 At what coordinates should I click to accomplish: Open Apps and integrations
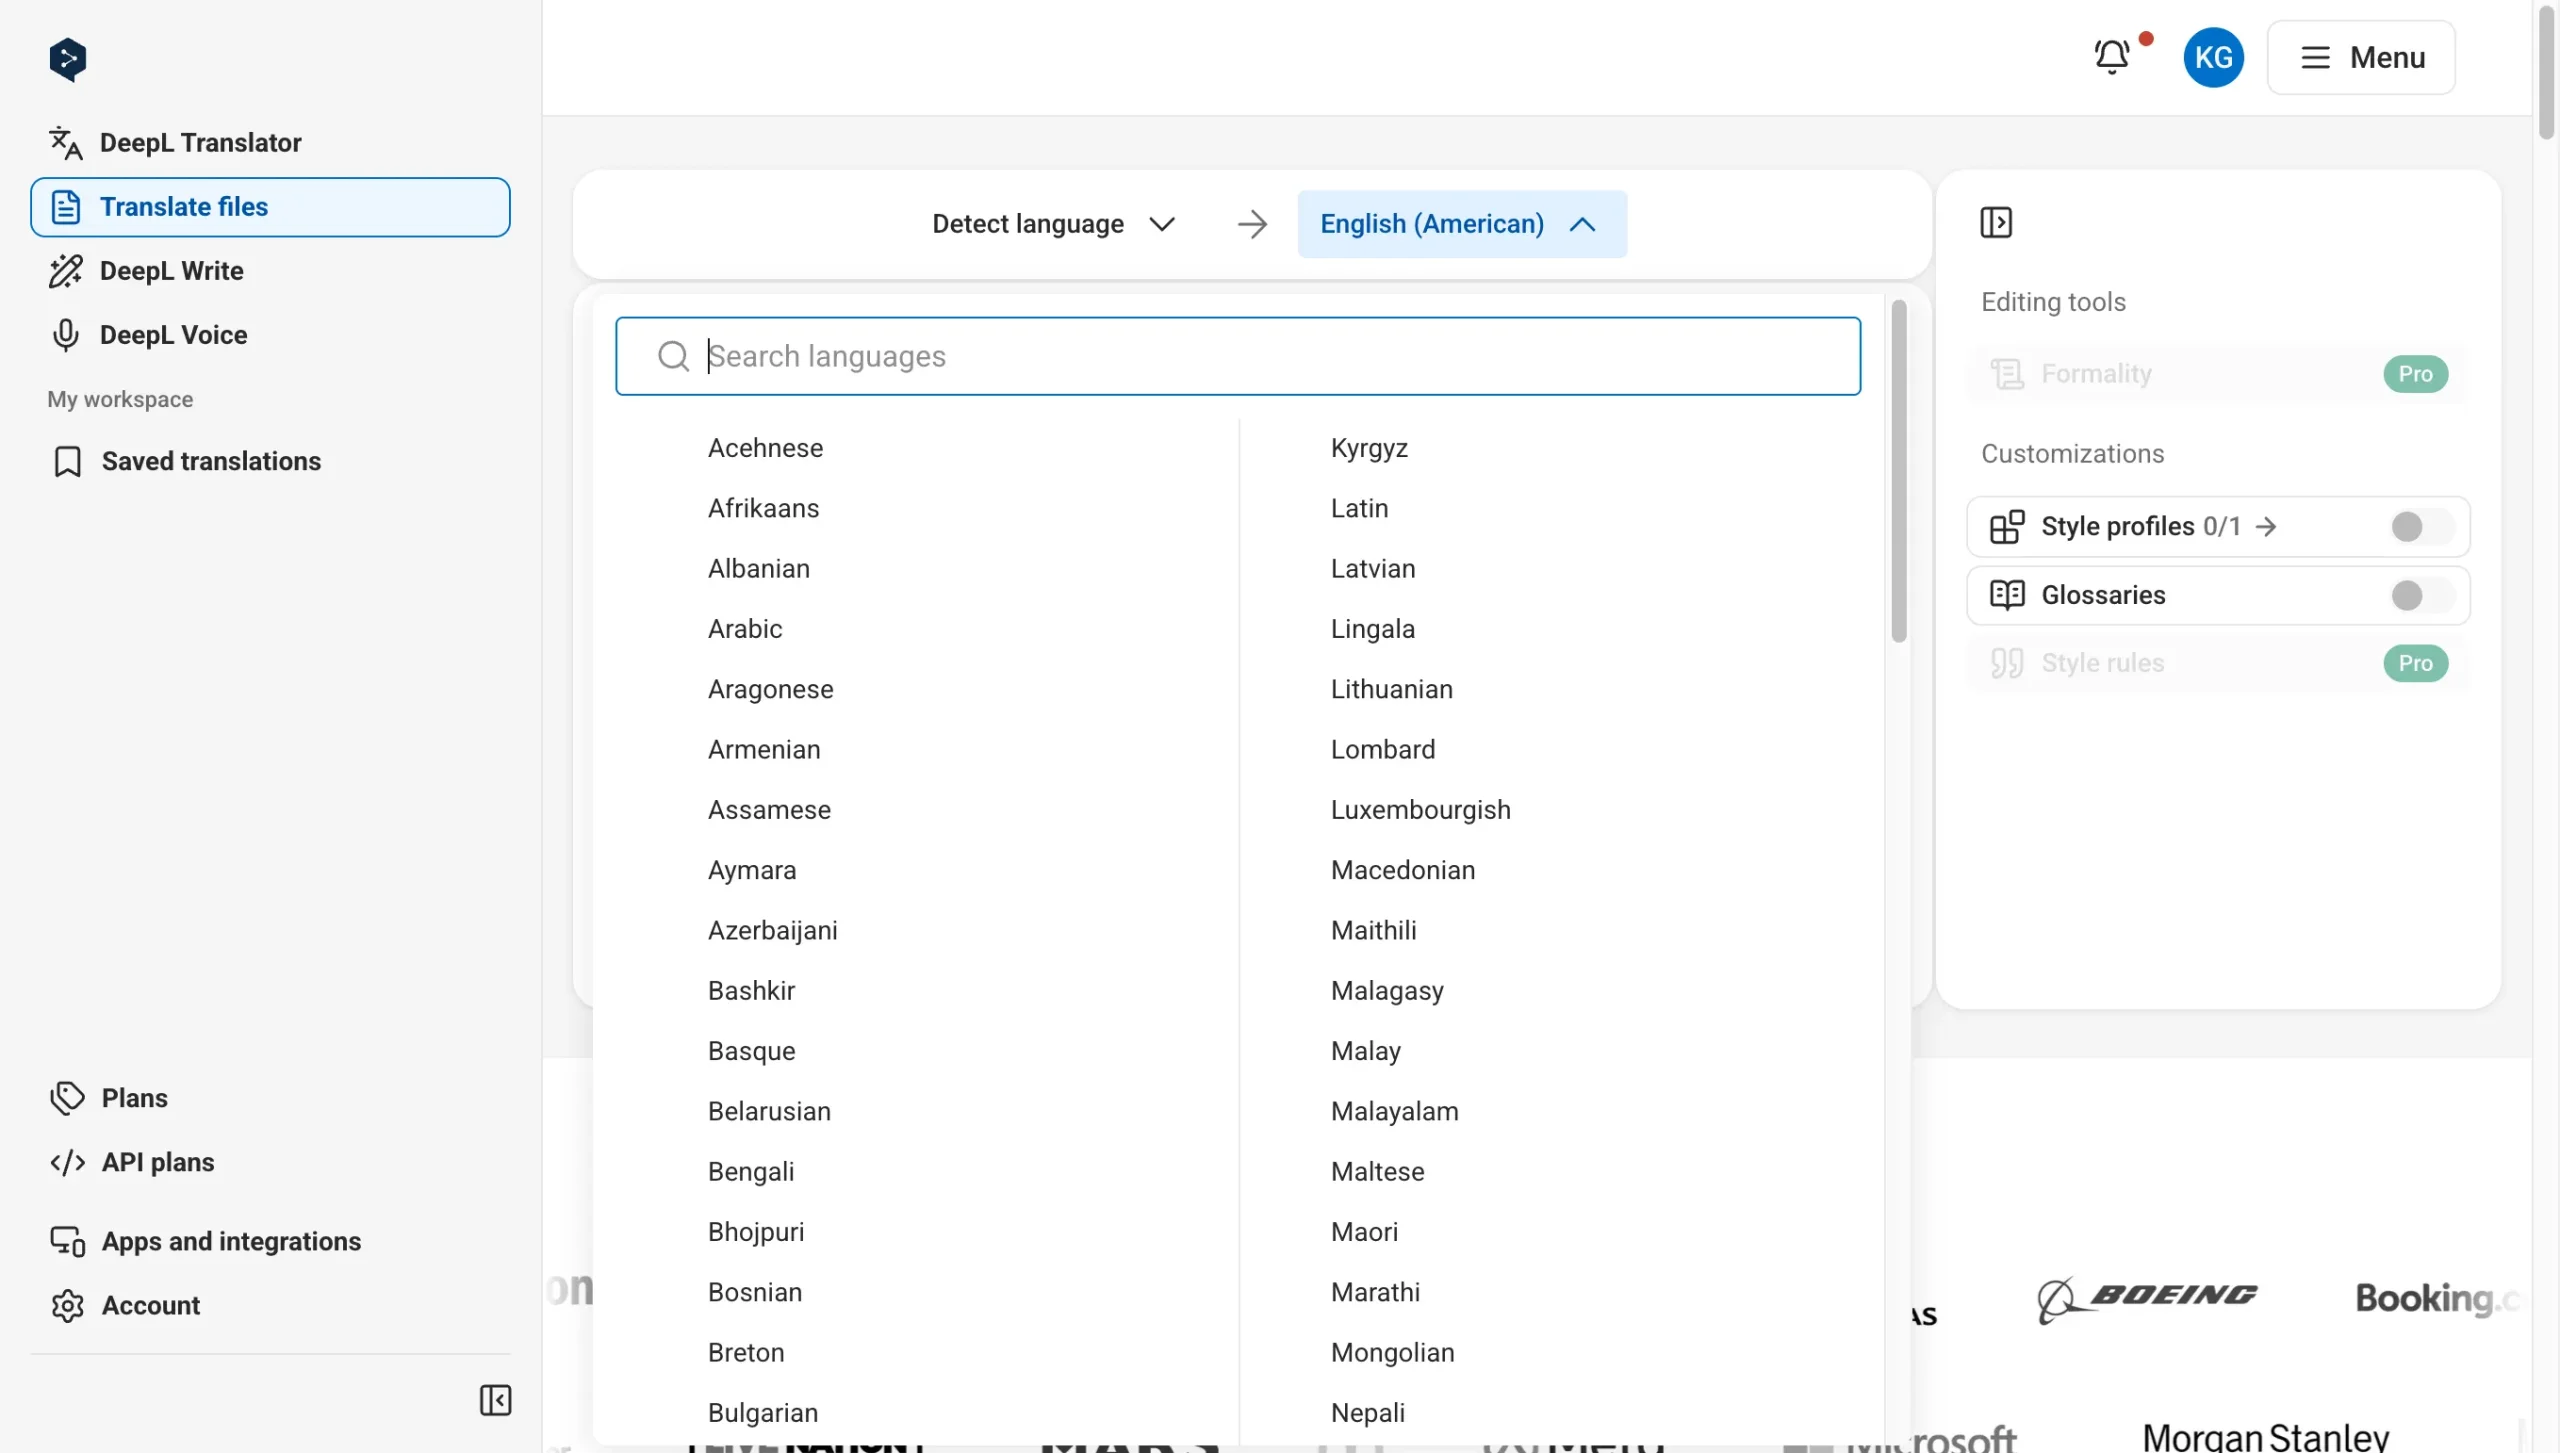(270, 1241)
